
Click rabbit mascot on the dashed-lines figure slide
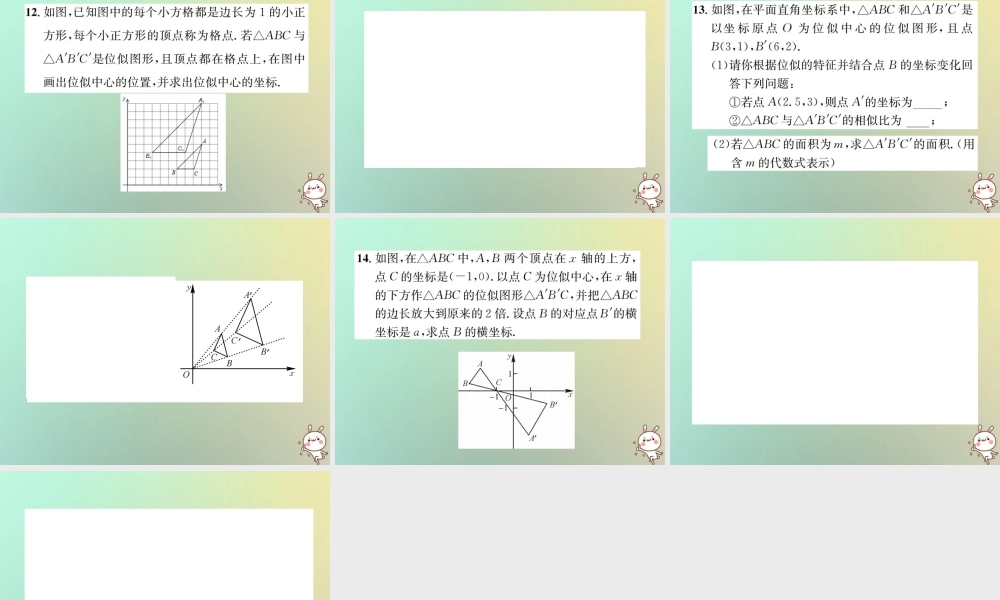pos(314,444)
